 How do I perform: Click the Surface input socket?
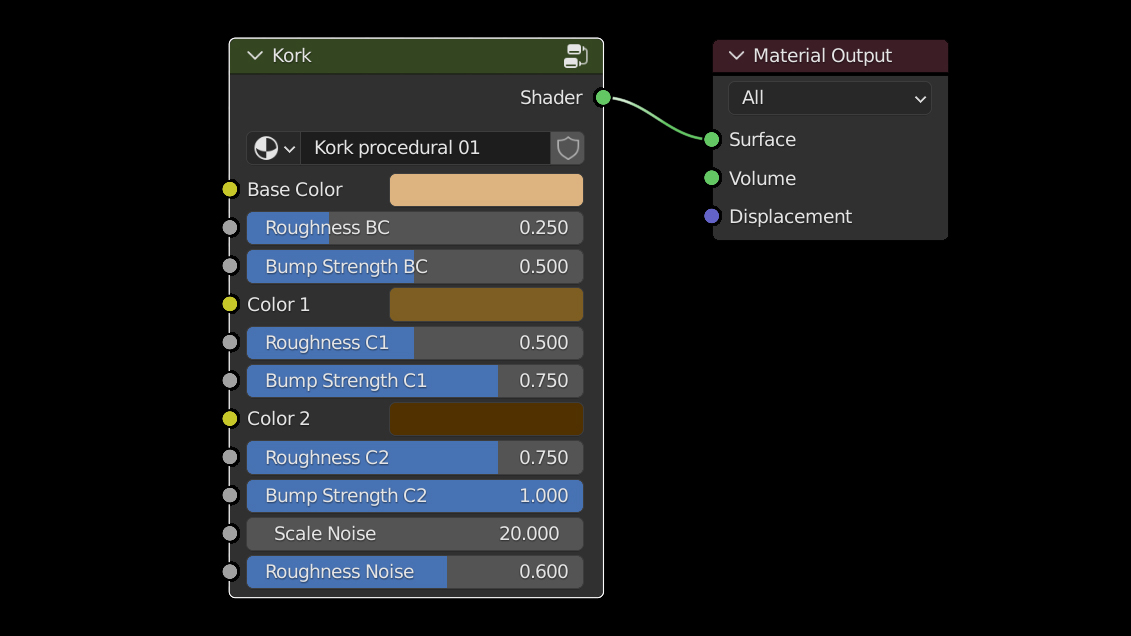tap(712, 139)
